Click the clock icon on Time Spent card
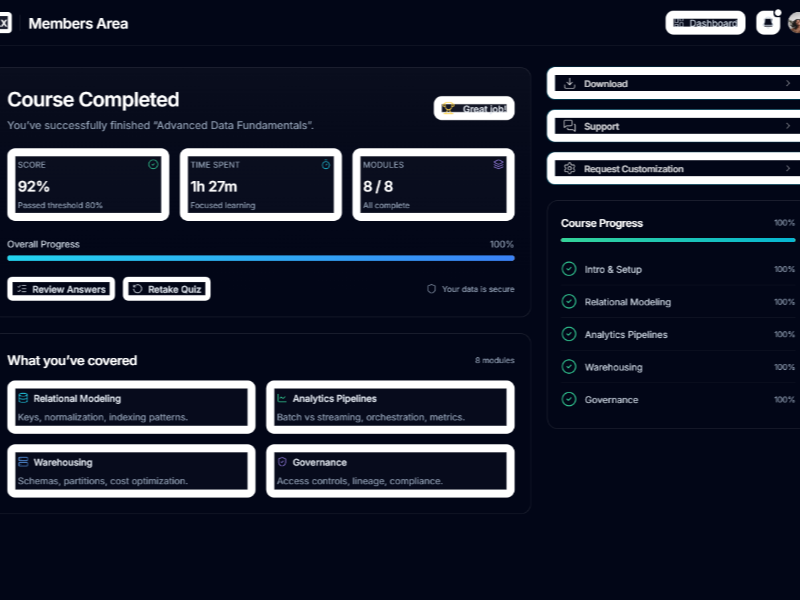 [x=326, y=164]
